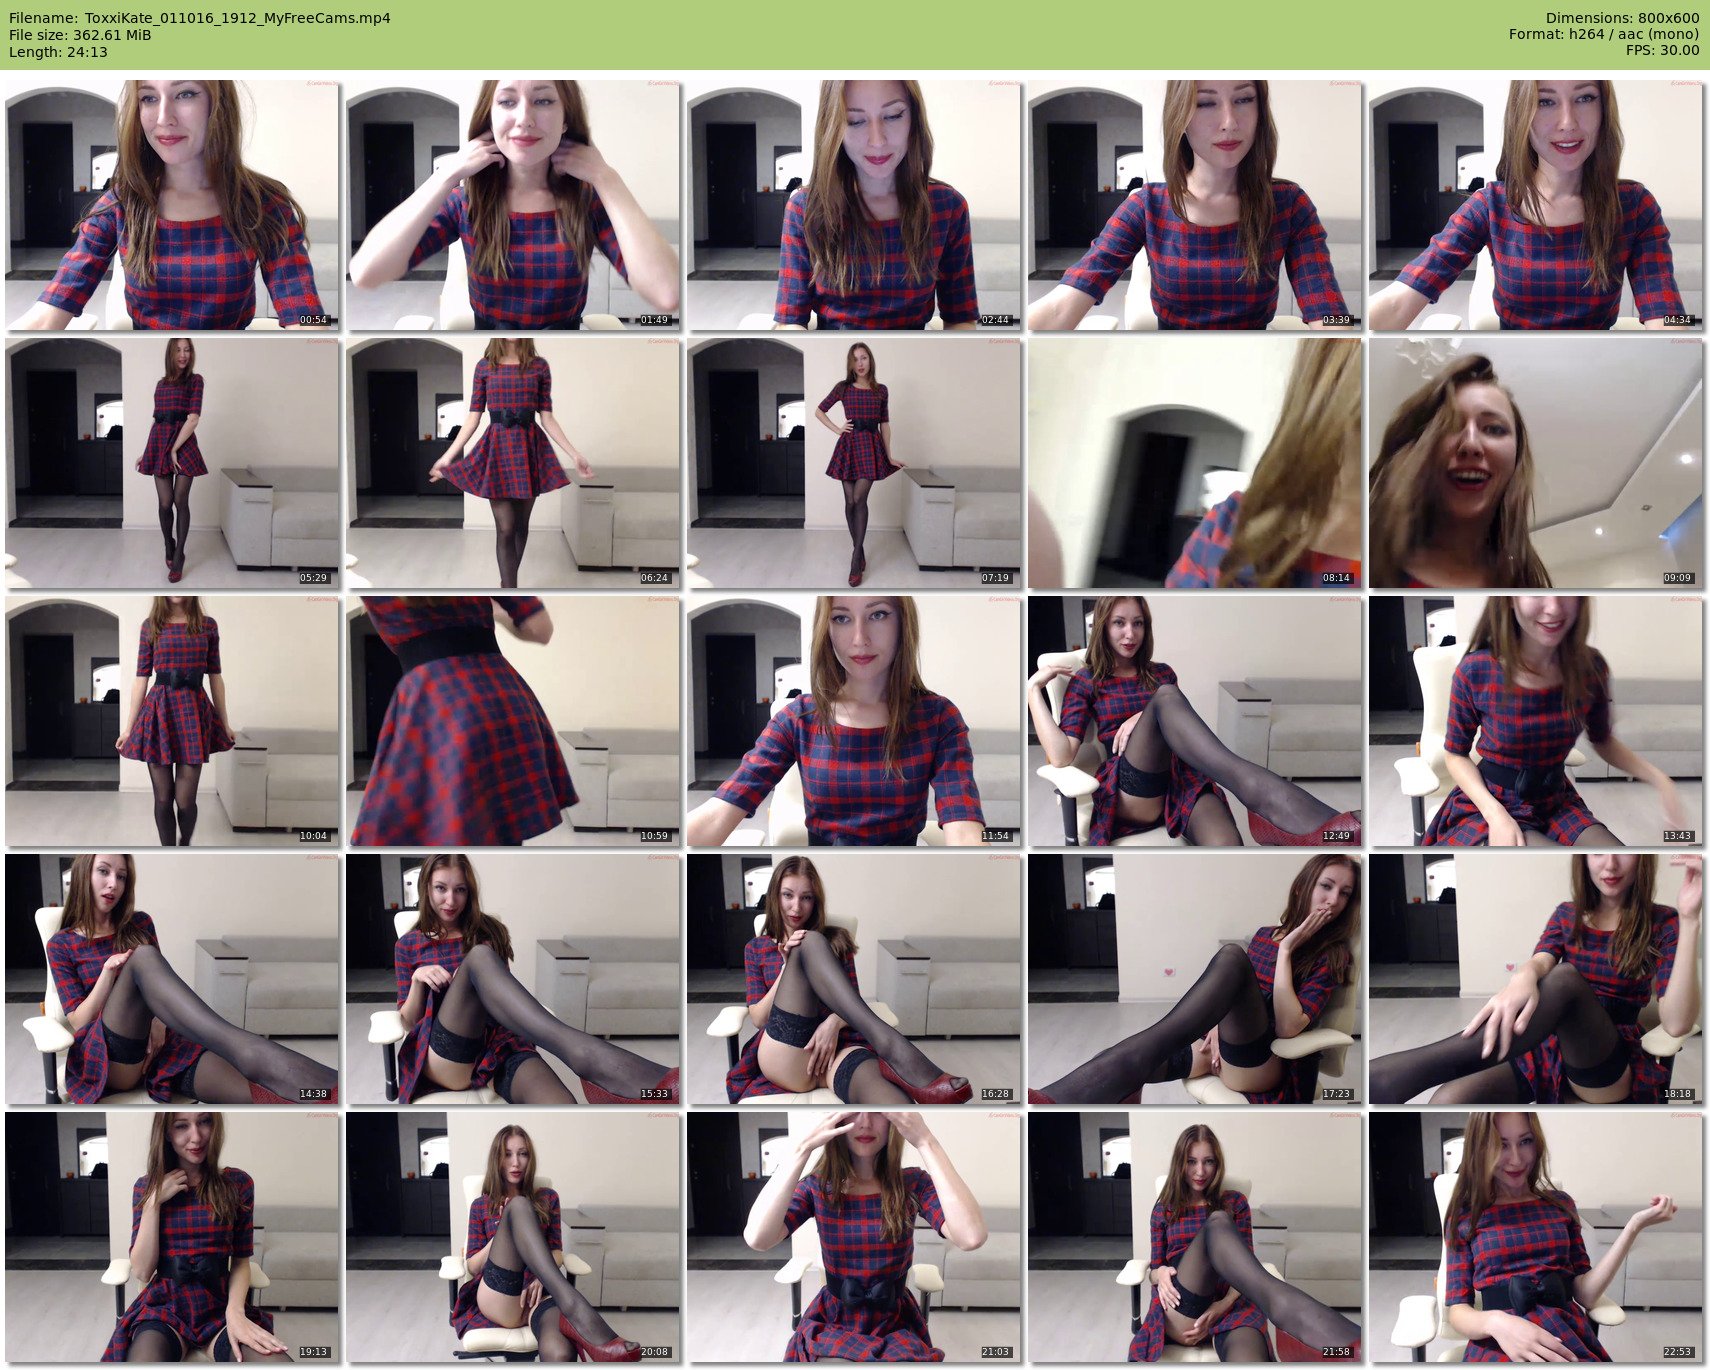Image resolution: width=1710 pixels, height=1370 pixels.
Task: Click the frame at 21:58
Action: [1195, 1237]
